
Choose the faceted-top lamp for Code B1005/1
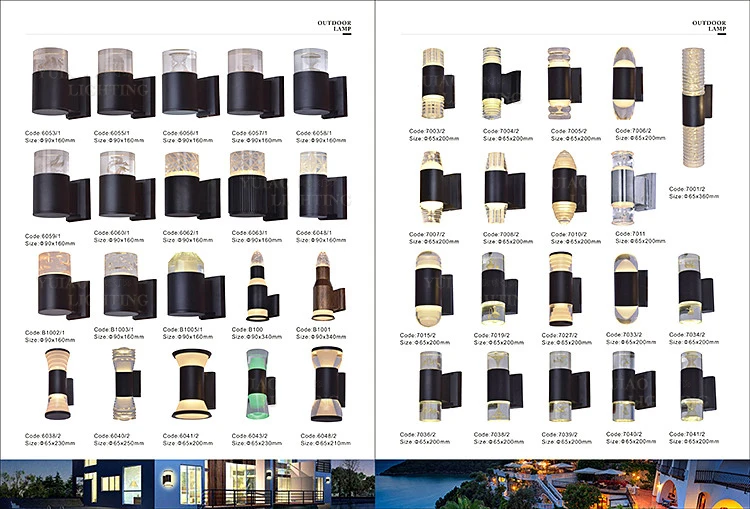tap(196, 286)
